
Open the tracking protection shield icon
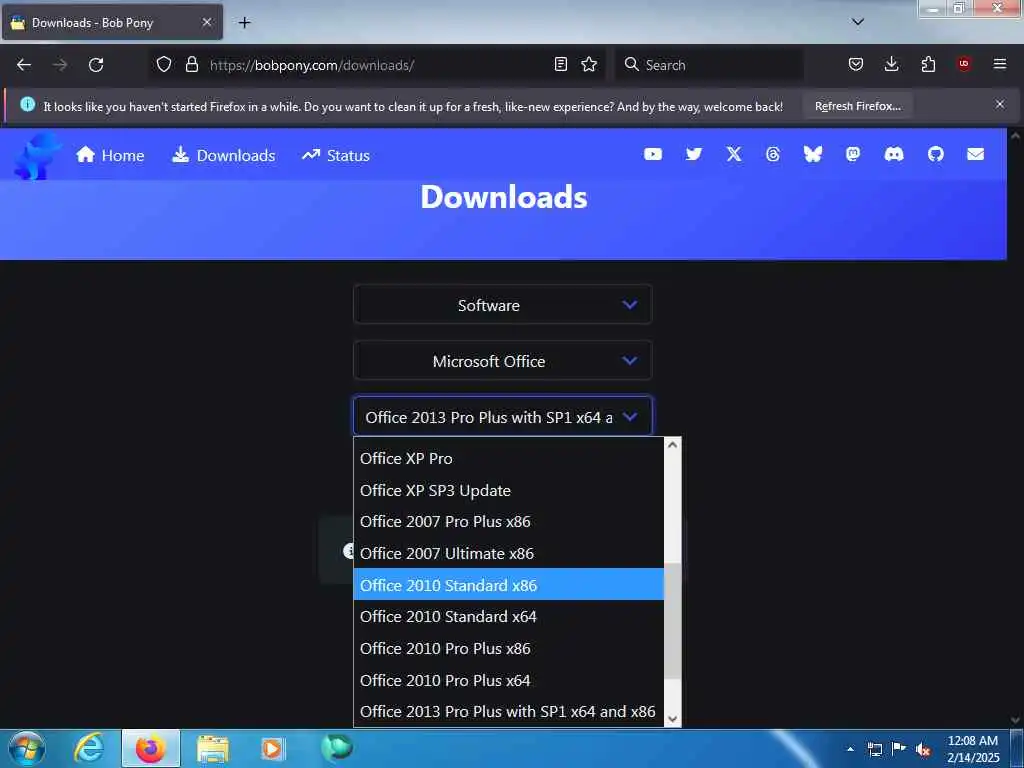(164, 64)
